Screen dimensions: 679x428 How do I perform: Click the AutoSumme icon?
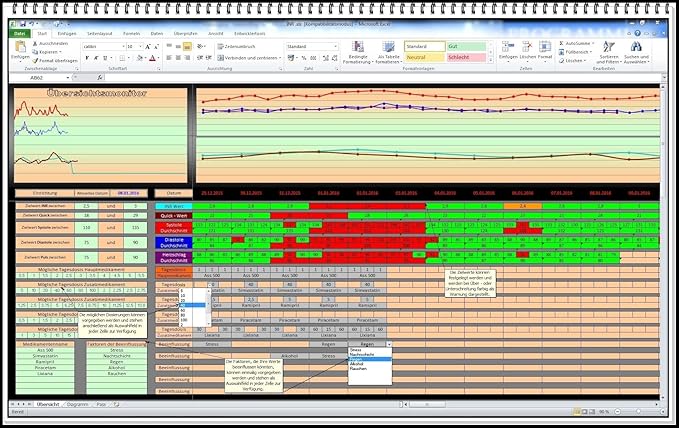click(561, 44)
